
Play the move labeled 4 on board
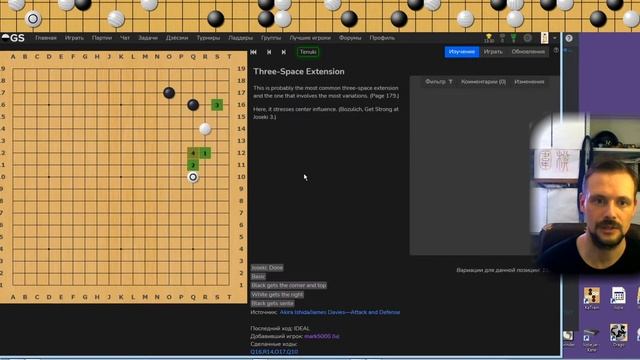193,153
